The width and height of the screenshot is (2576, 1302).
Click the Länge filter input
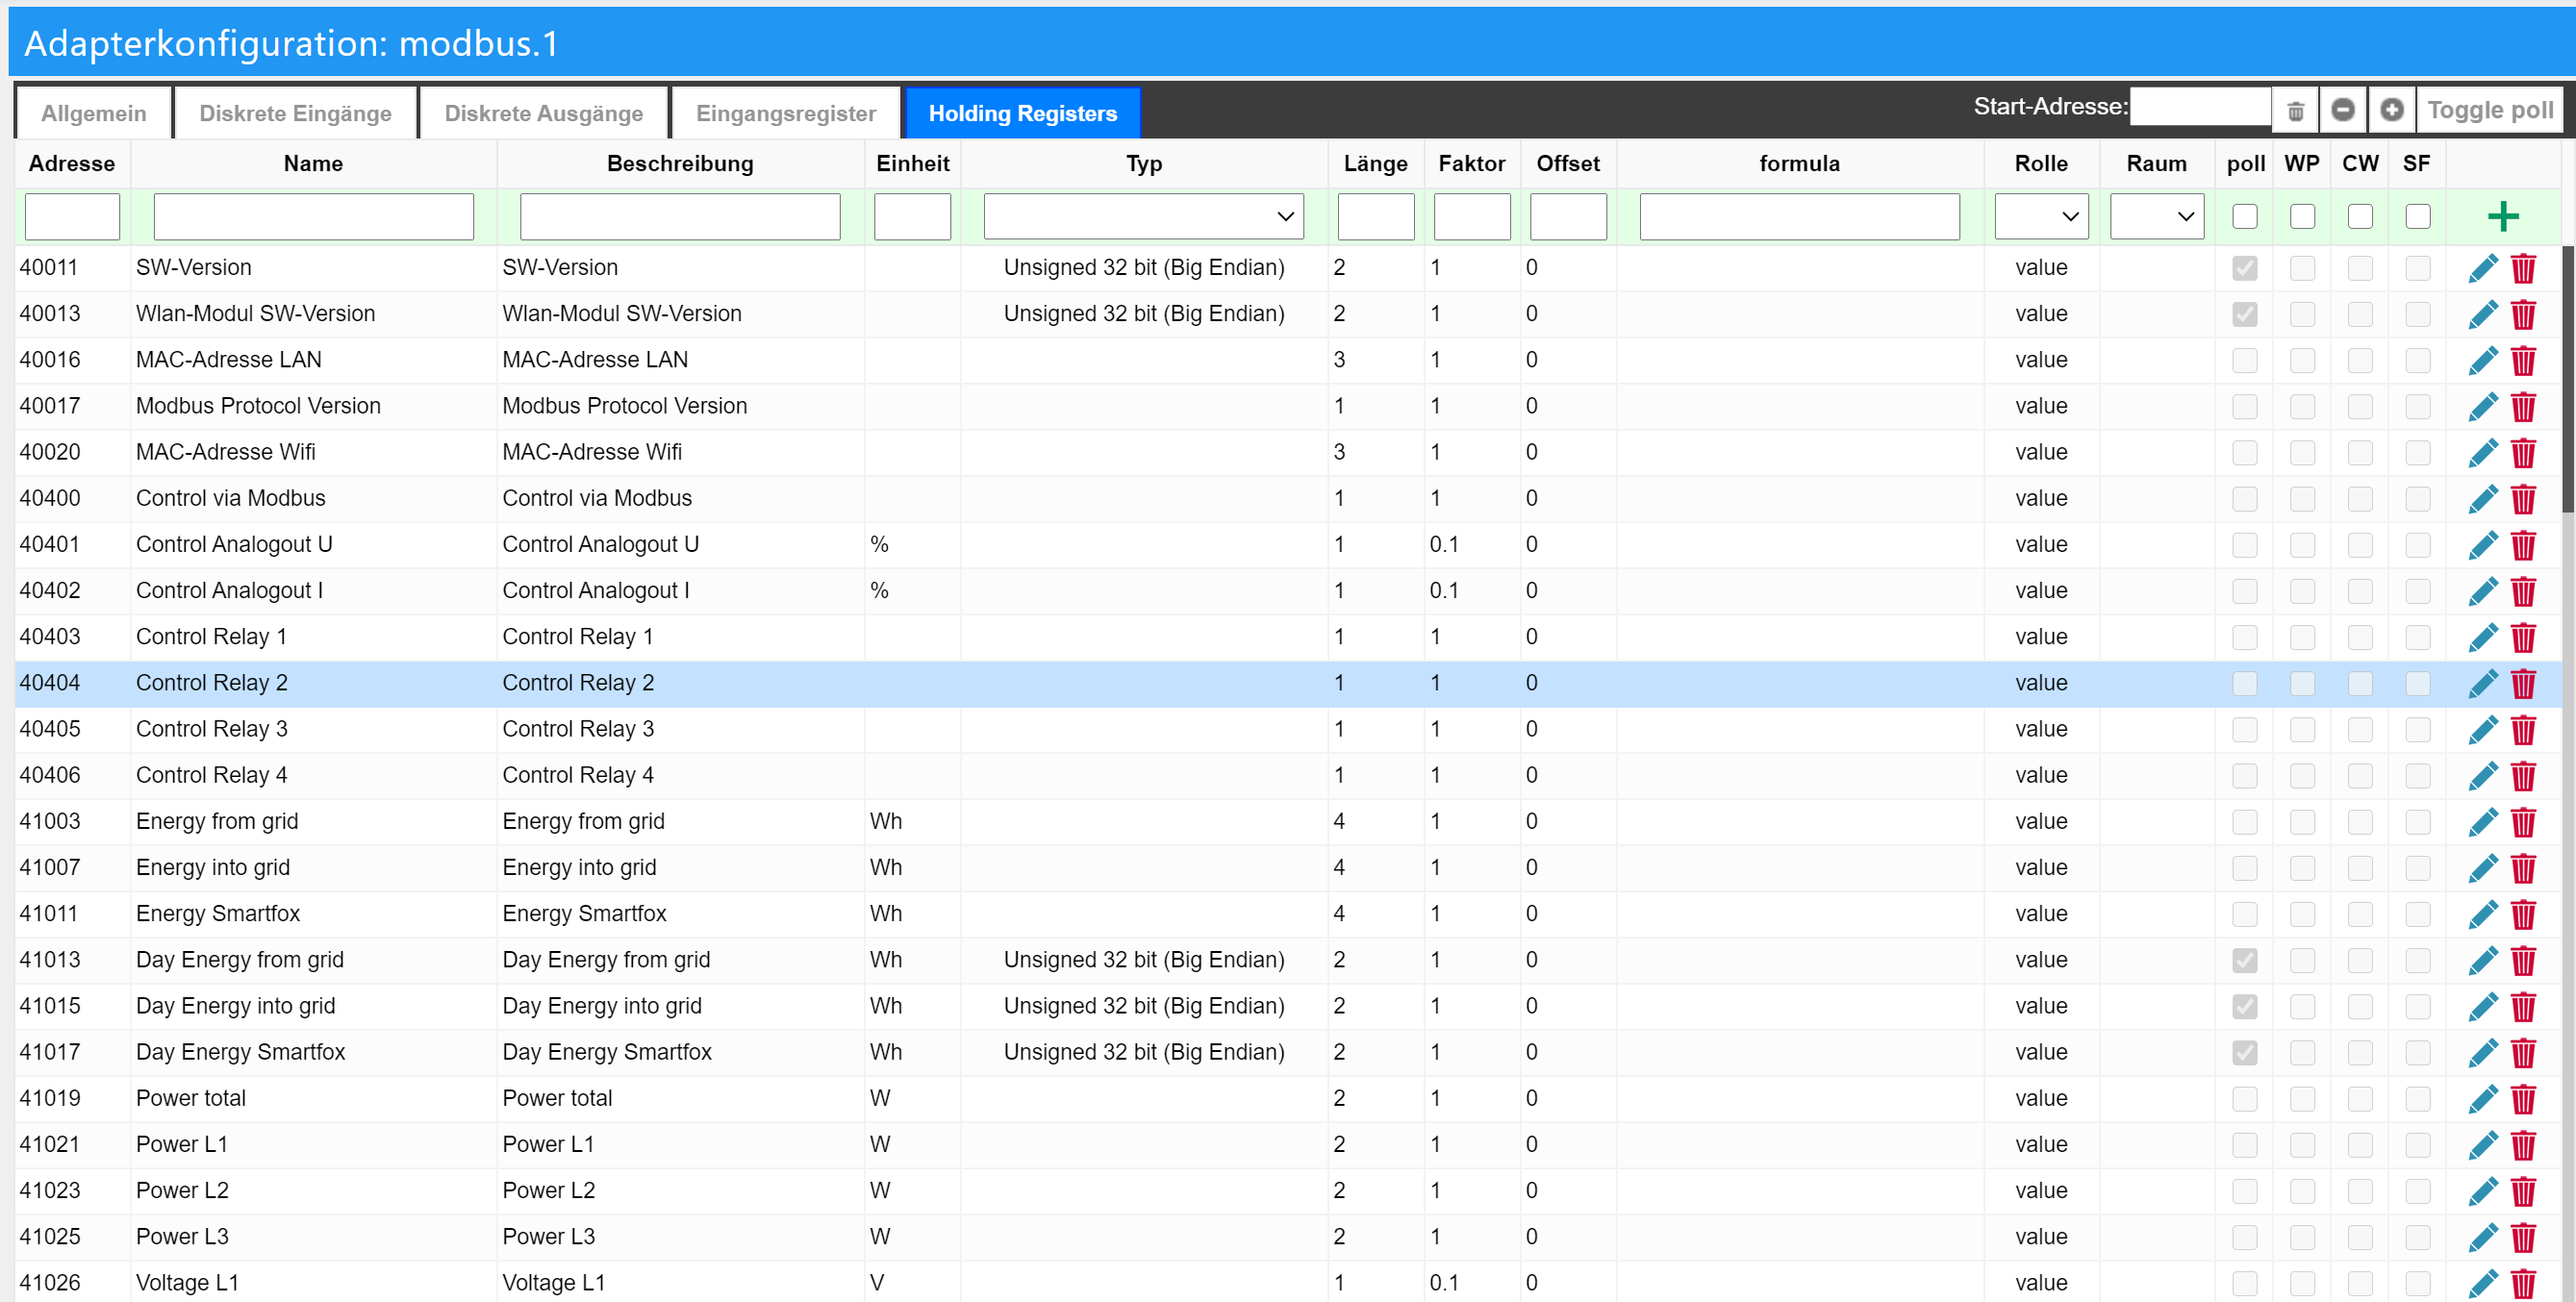[1375, 216]
